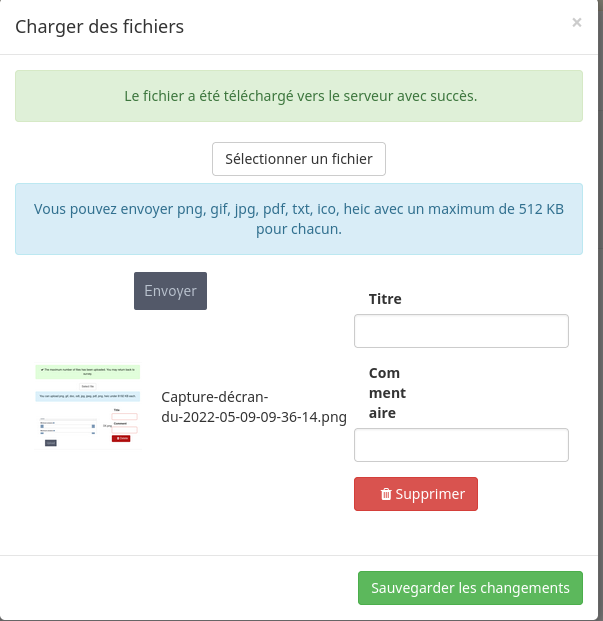Click the green upload success message
The height and width of the screenshot is (621, 603).
[x=299, y=97]
